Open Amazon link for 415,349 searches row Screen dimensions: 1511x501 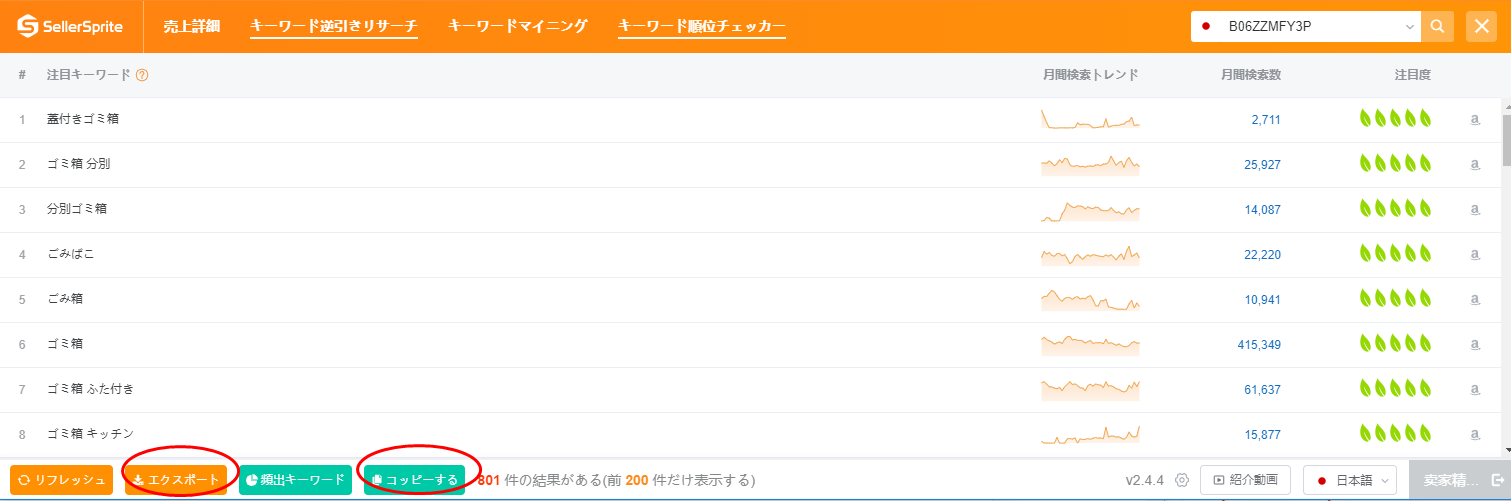pos(1475,344)
